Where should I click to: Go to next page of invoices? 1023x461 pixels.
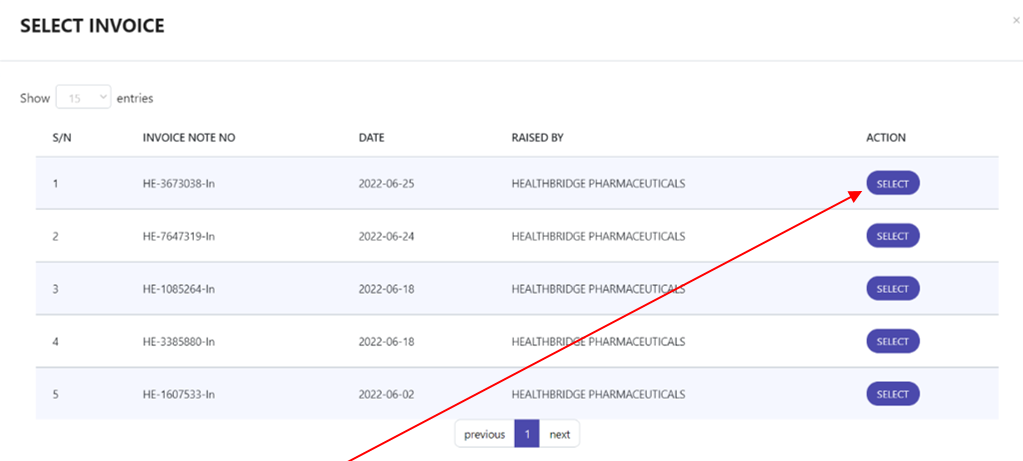(560, 434)
